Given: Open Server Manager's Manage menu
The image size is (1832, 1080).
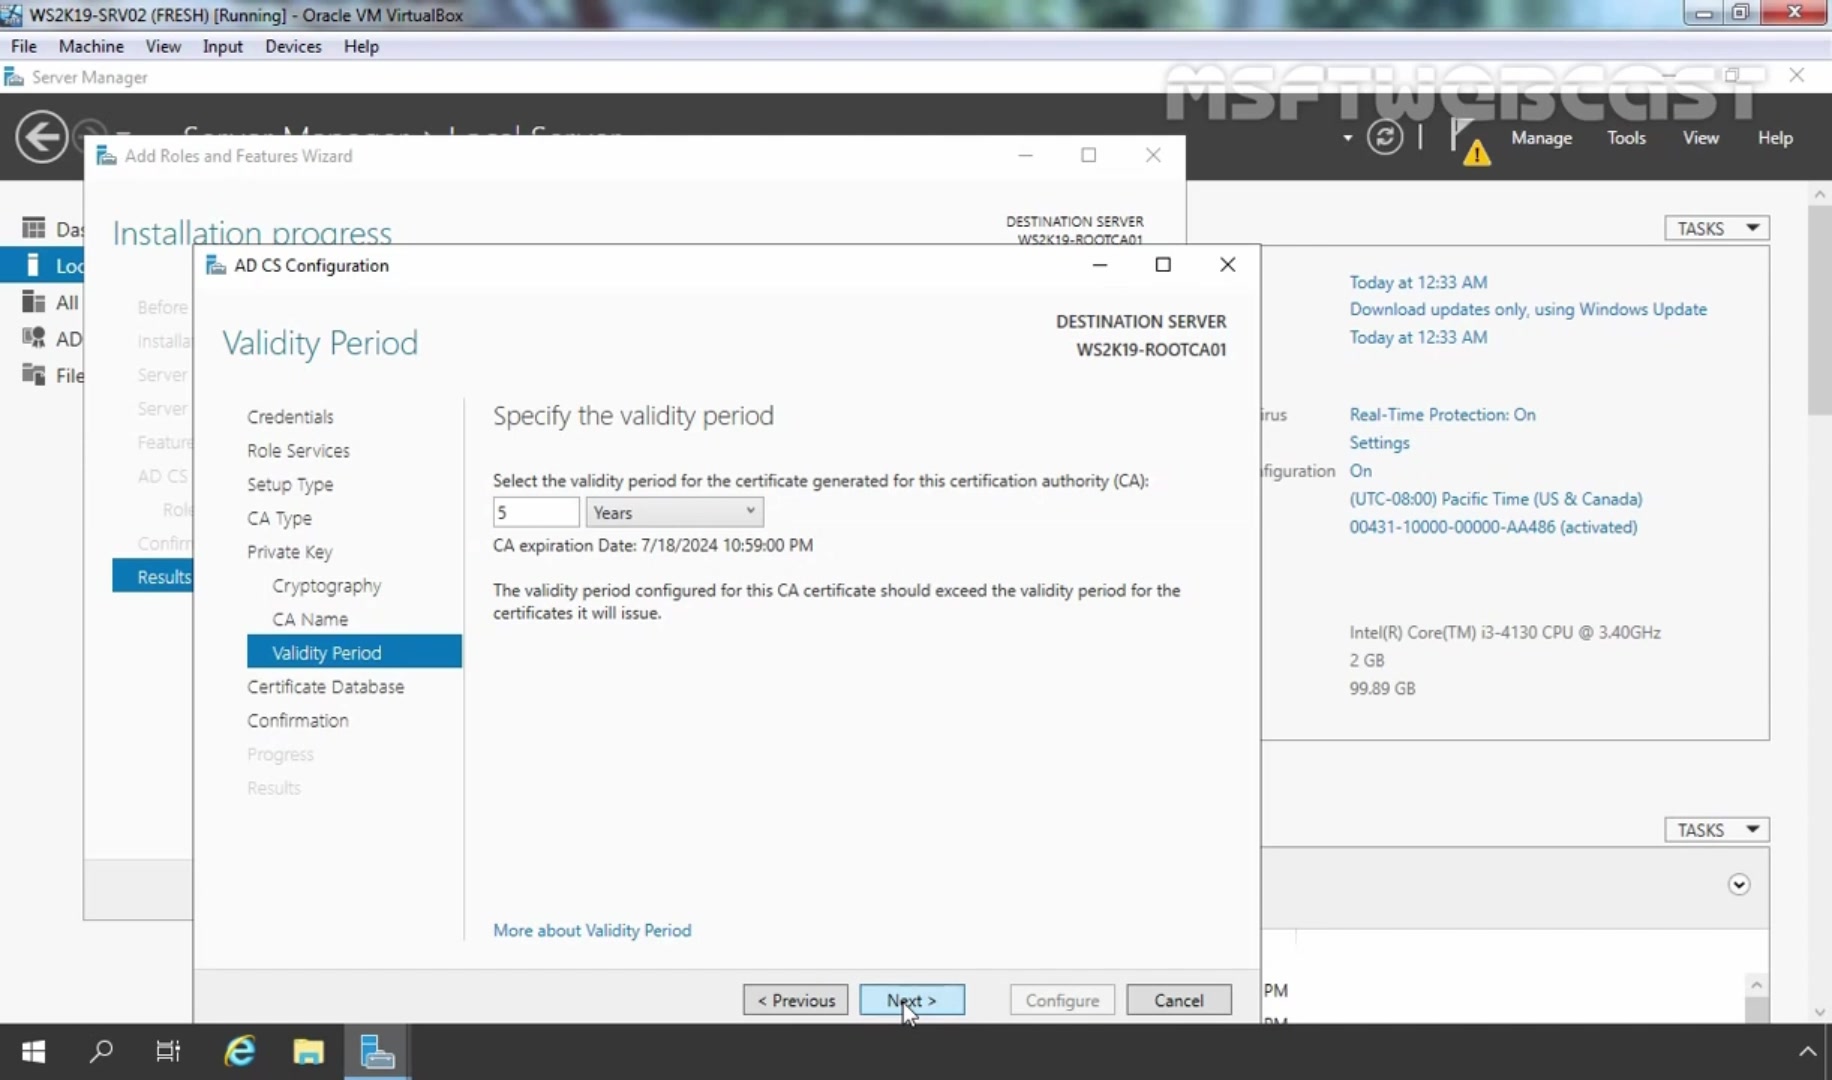Looking at the screenshot, I should (x=1541, y=138).
